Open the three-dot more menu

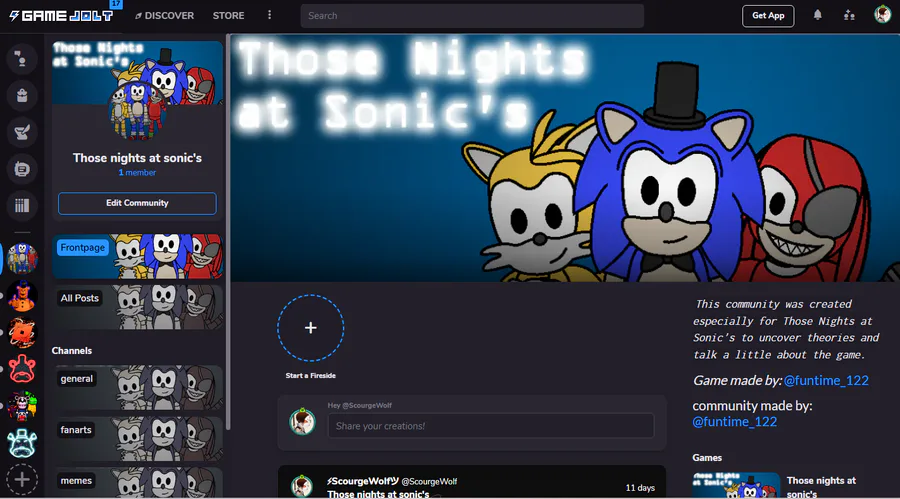pos(269,15)
